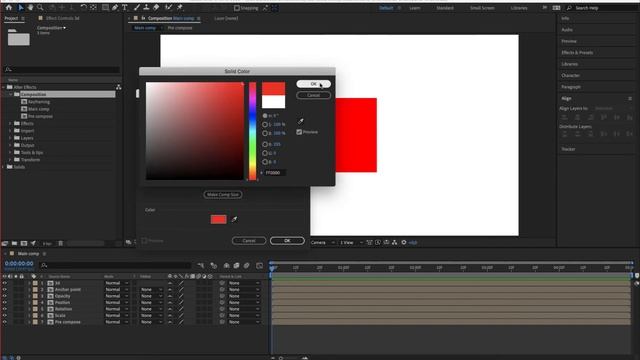640x360 pixels.
Task: Switch to the Project panel tab
Action: tap(11, 18)
